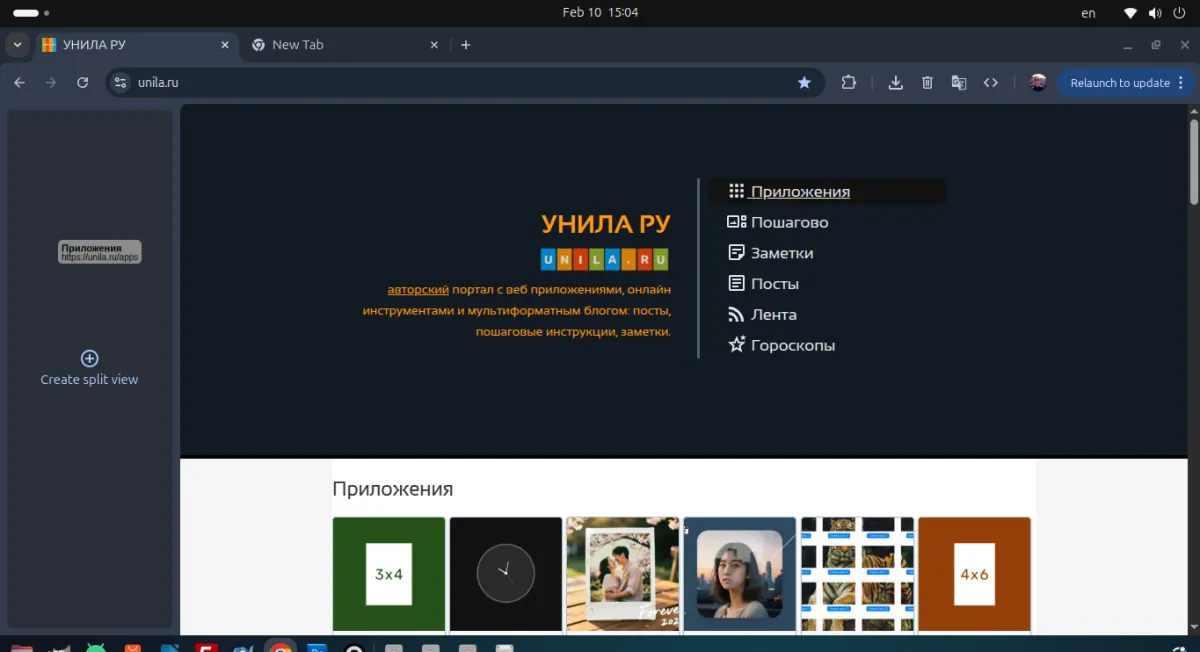Click the bookmark star in address bar
This screenshot has width=1200, height=652.
[804, 83]
